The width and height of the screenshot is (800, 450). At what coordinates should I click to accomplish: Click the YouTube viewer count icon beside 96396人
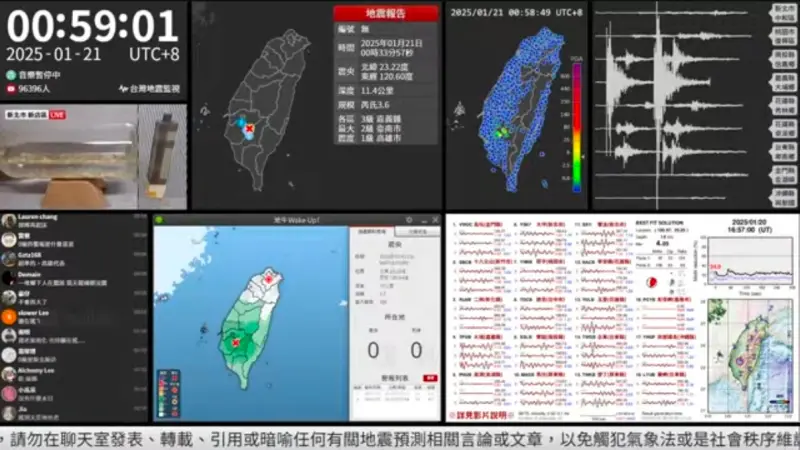pyautogui.click(x=11, y=89)
